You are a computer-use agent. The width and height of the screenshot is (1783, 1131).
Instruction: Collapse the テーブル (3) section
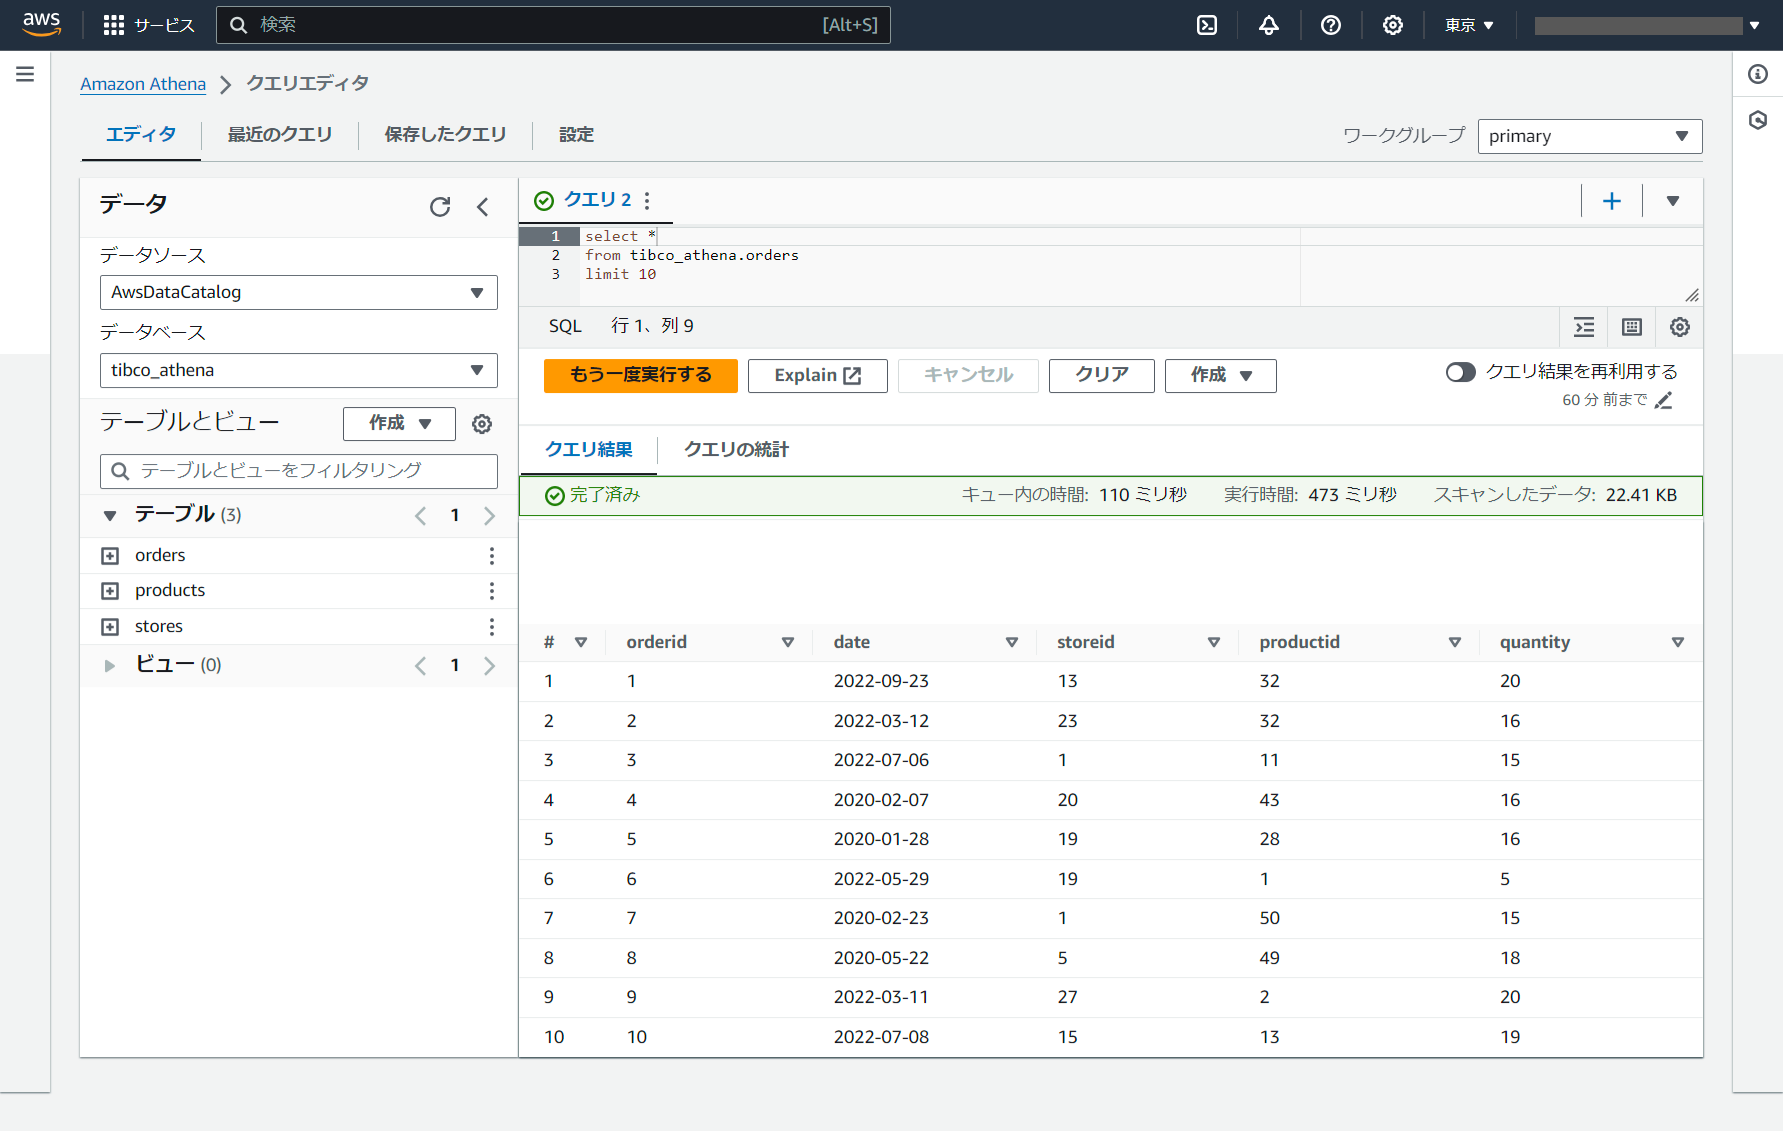coord(110,516)
